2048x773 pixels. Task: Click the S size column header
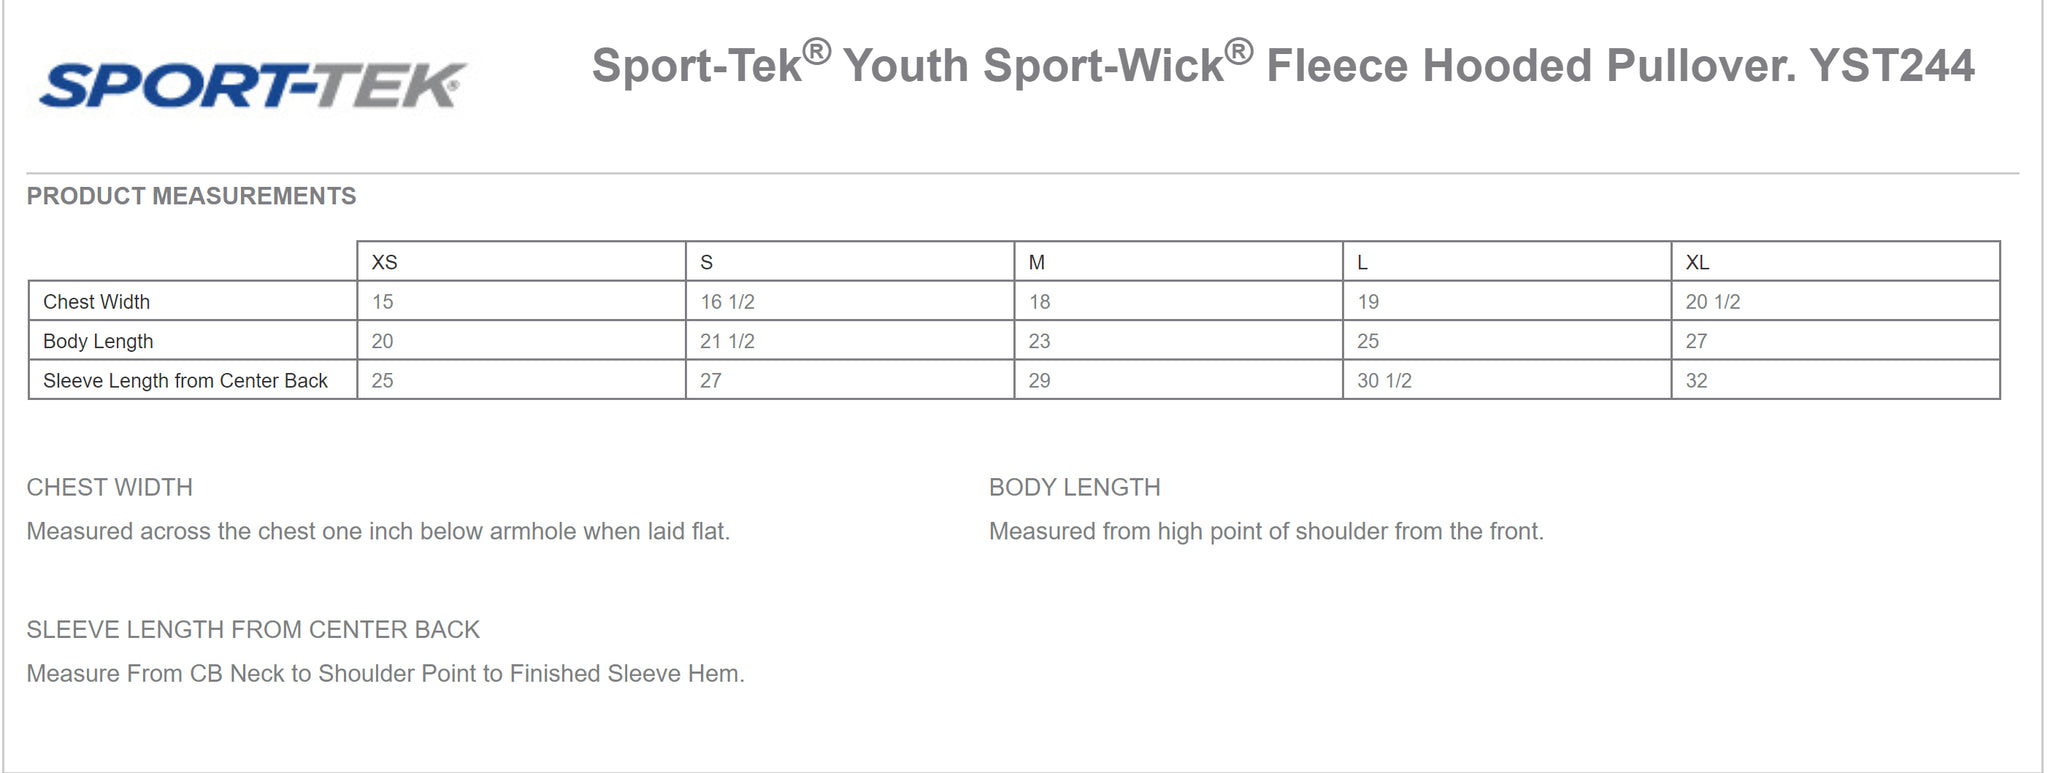(x=706, y=262)
